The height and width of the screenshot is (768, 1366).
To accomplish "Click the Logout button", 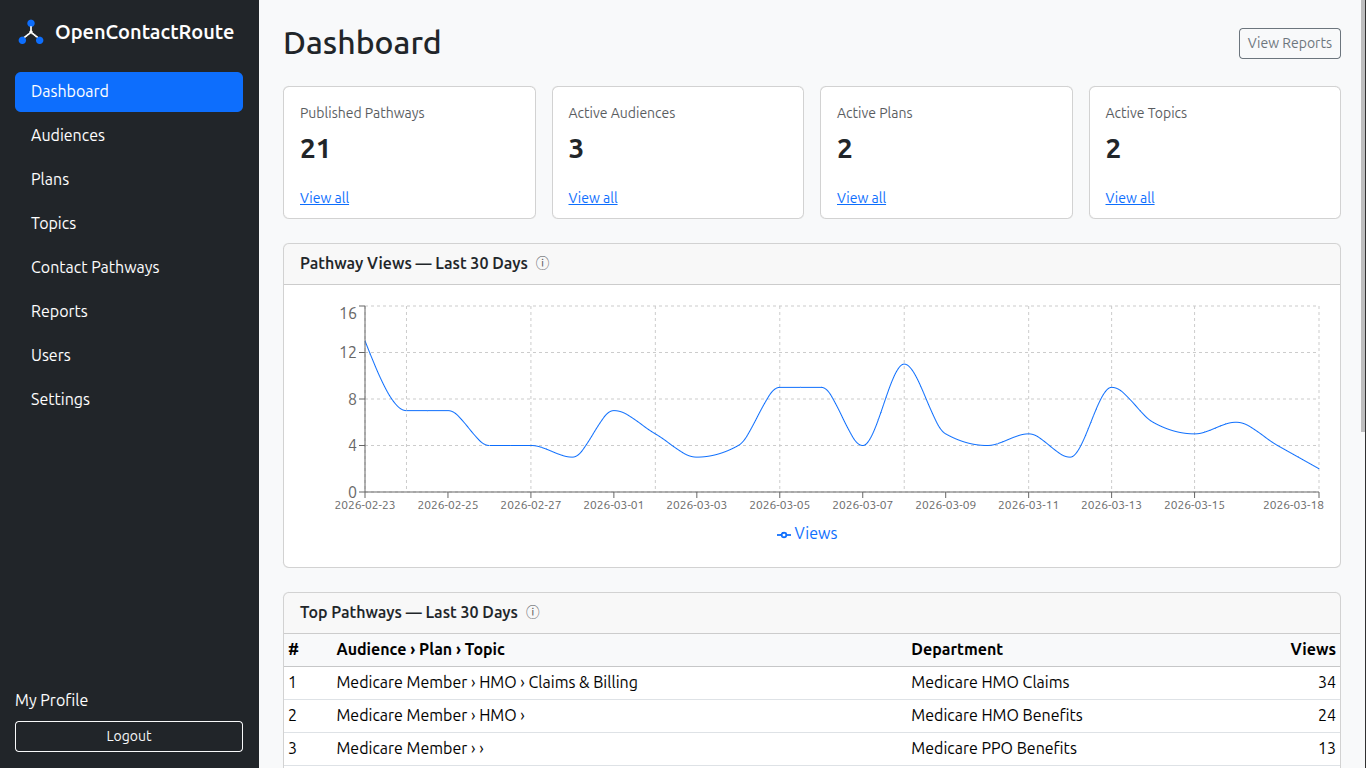I will tap(129, 736).
